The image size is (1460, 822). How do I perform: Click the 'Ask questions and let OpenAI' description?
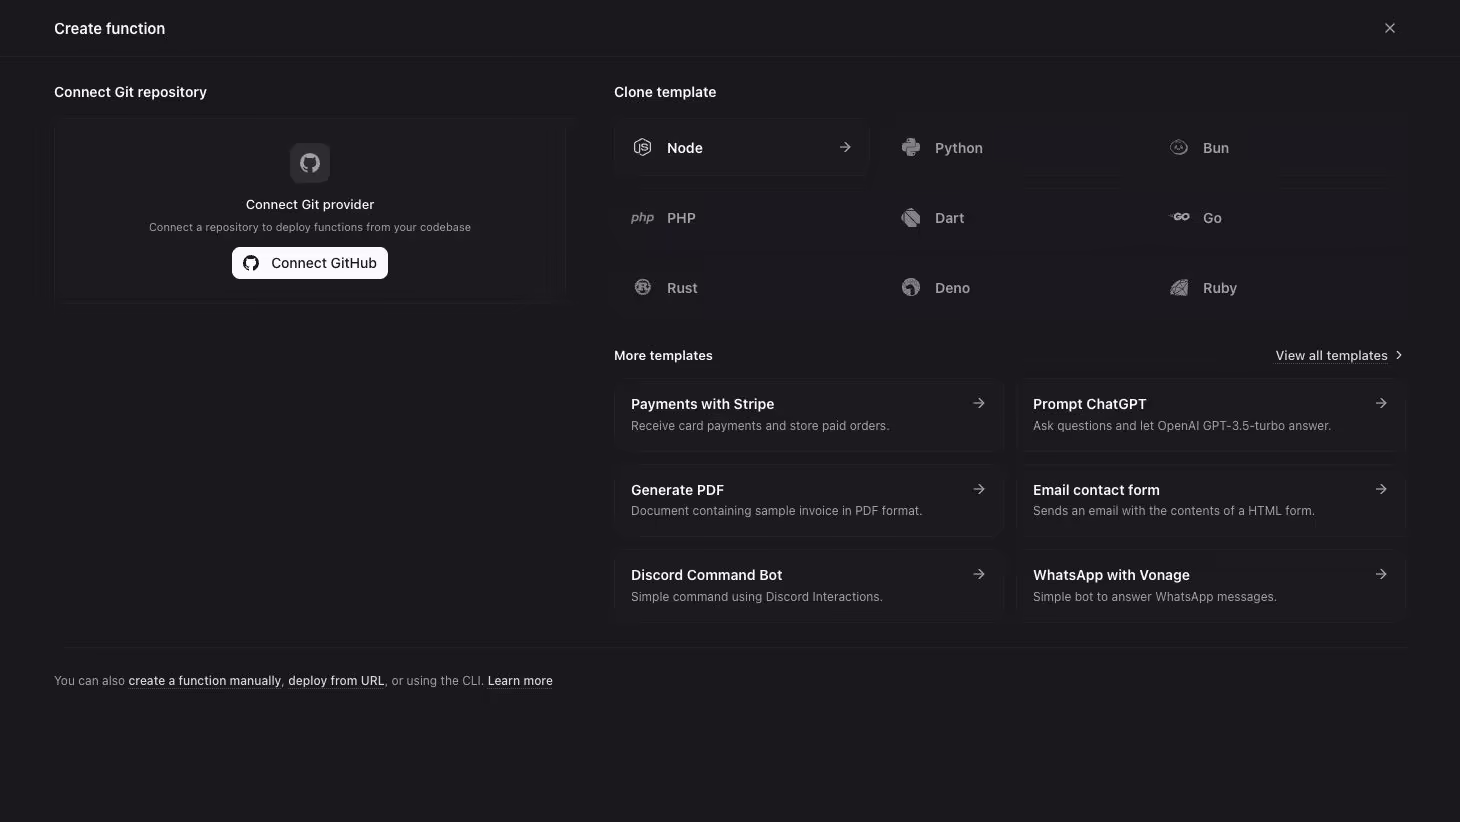click(1181, 426)
